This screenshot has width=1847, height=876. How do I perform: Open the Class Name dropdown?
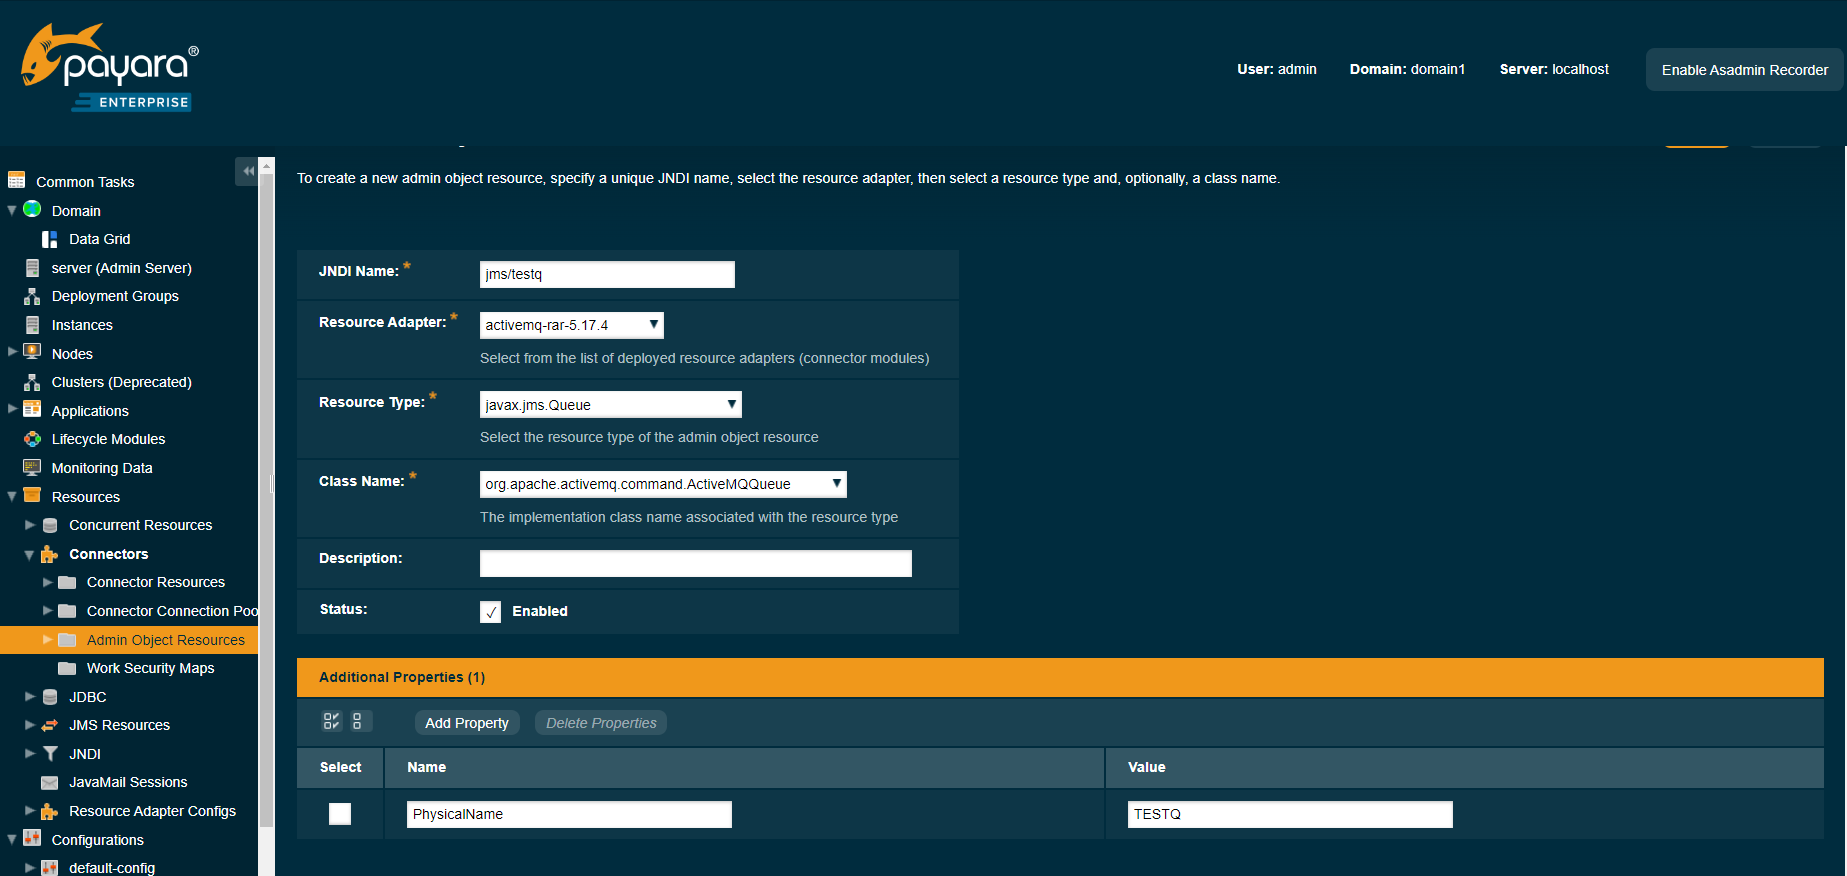662,484
